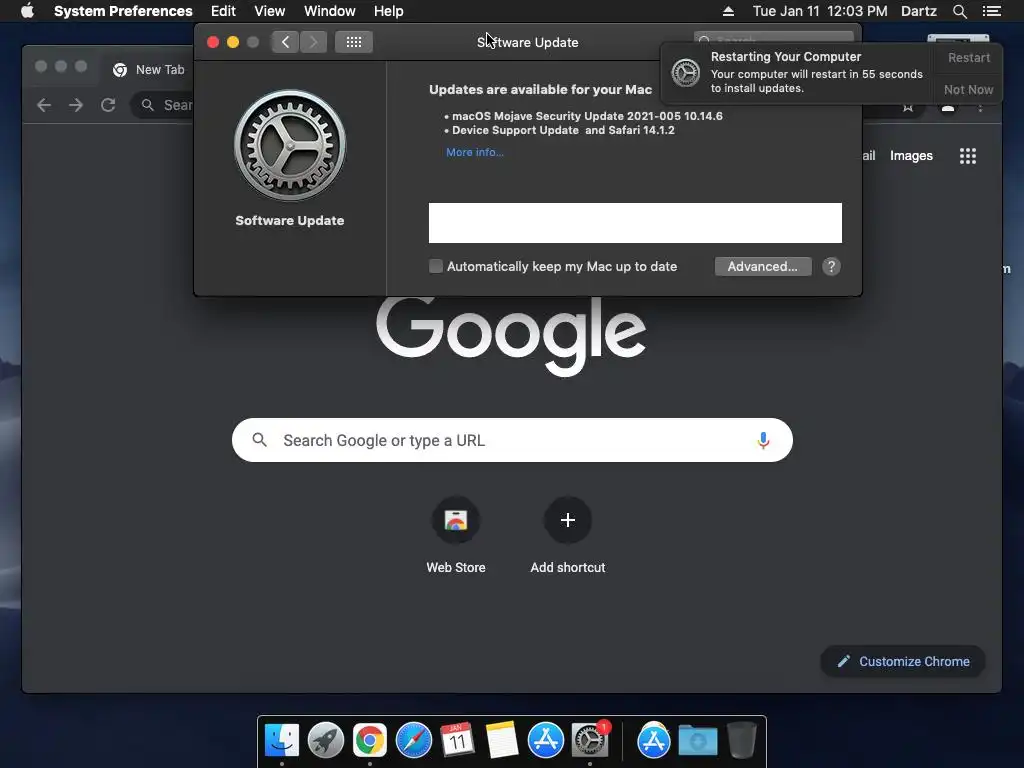Viewport: 1024px width, 768px height.
Task: Click the eject icon in menu bar
Action: click(x=728, y=11)
